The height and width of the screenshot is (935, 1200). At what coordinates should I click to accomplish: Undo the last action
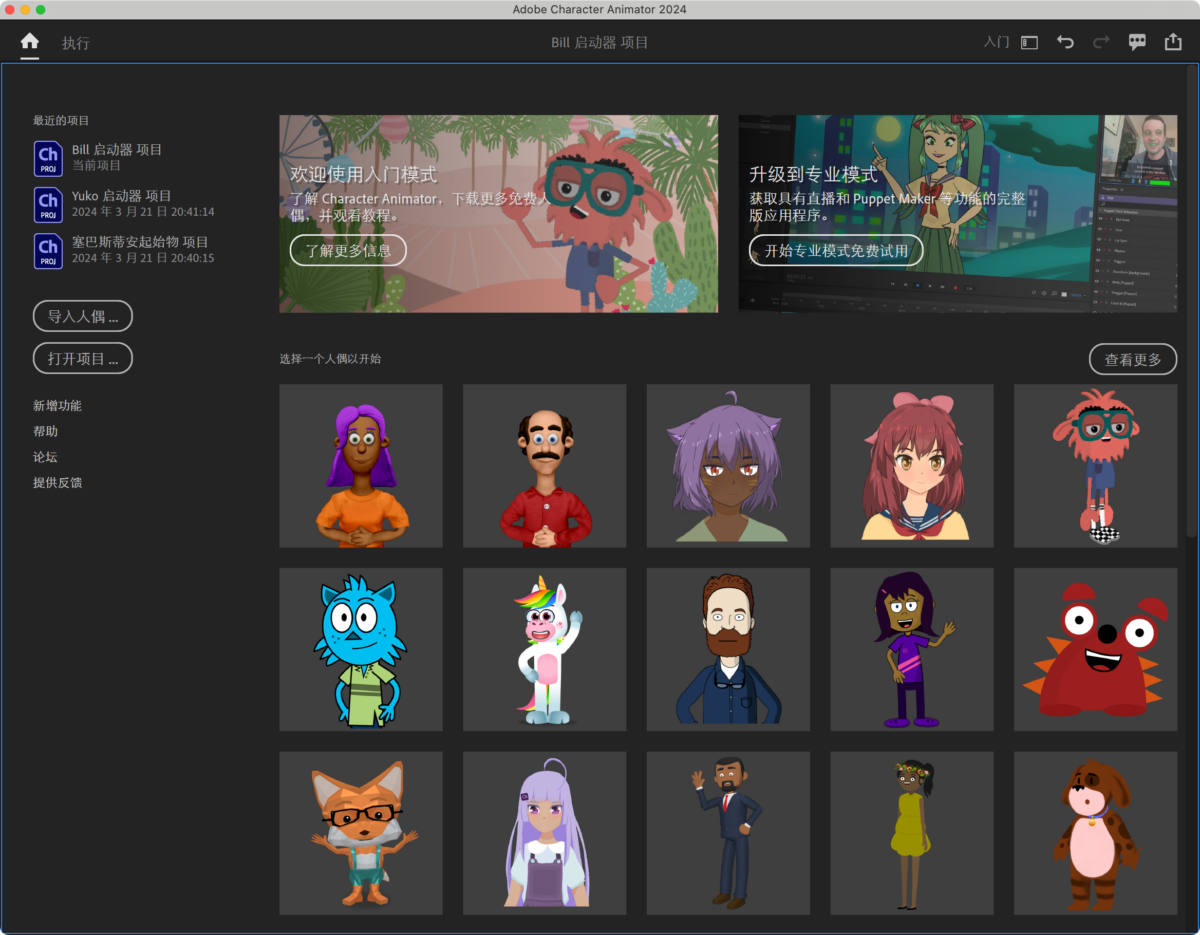click(1066, 42)
